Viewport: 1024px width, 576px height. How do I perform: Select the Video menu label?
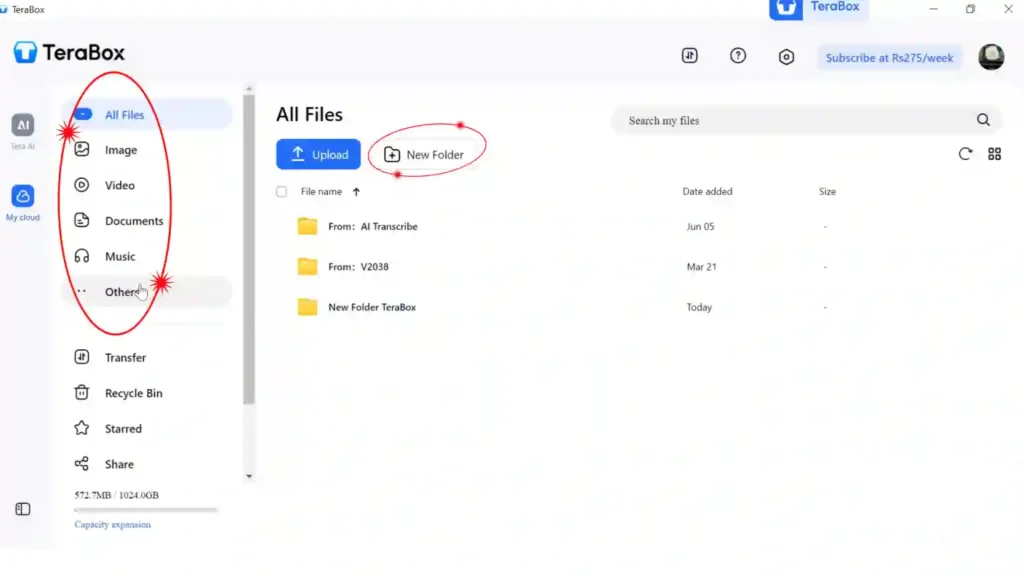(x=120, y=185)
